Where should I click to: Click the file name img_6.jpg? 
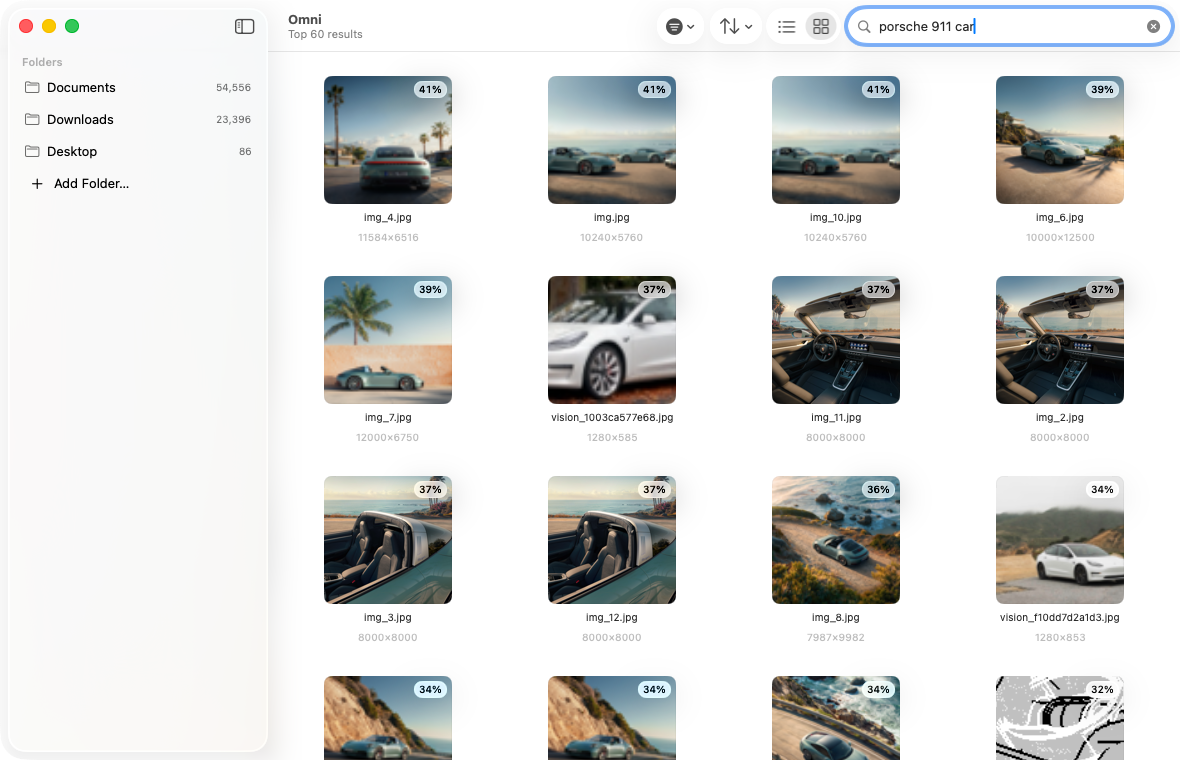1060,217
